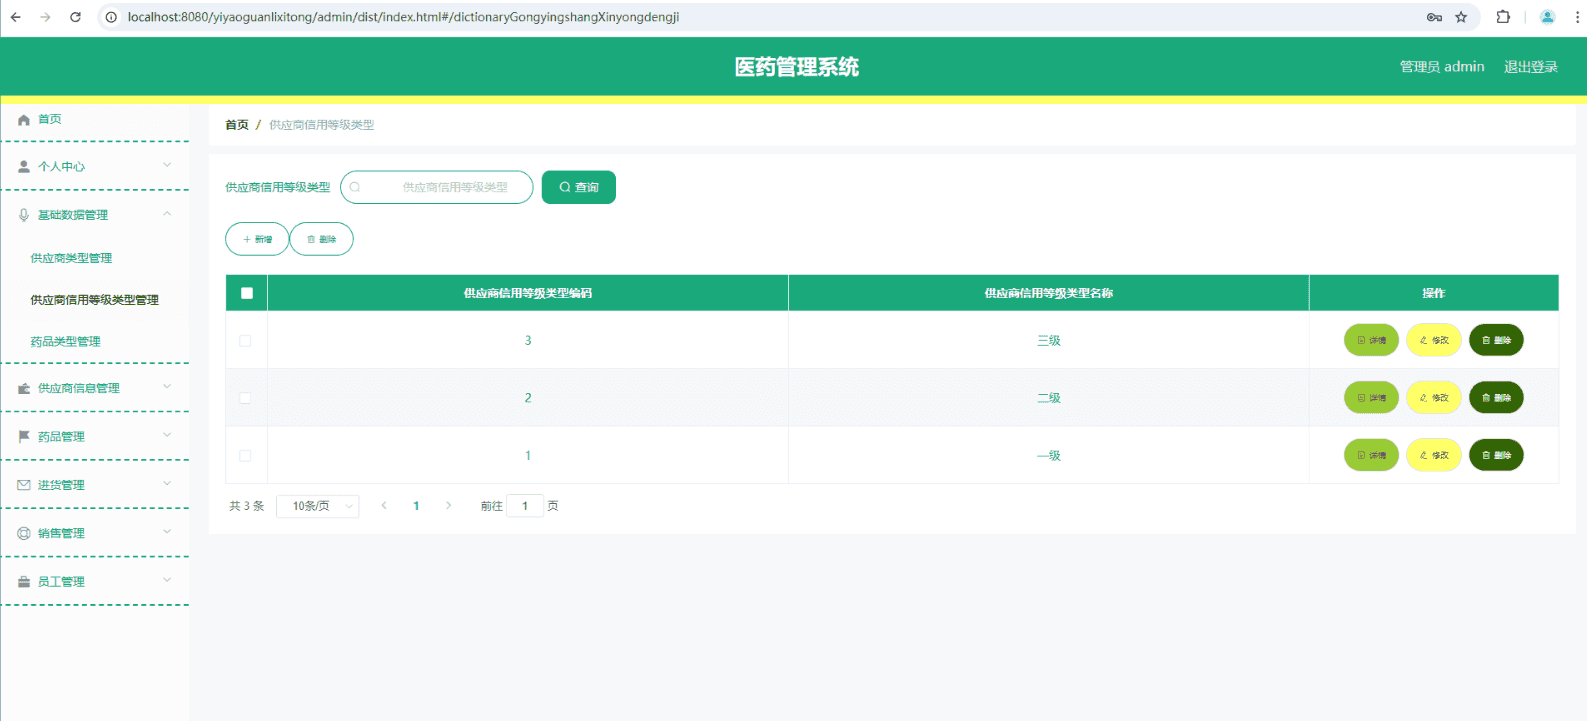
Task: Focus the 供应商信用等级类型 search input
Action: point(437,187)
